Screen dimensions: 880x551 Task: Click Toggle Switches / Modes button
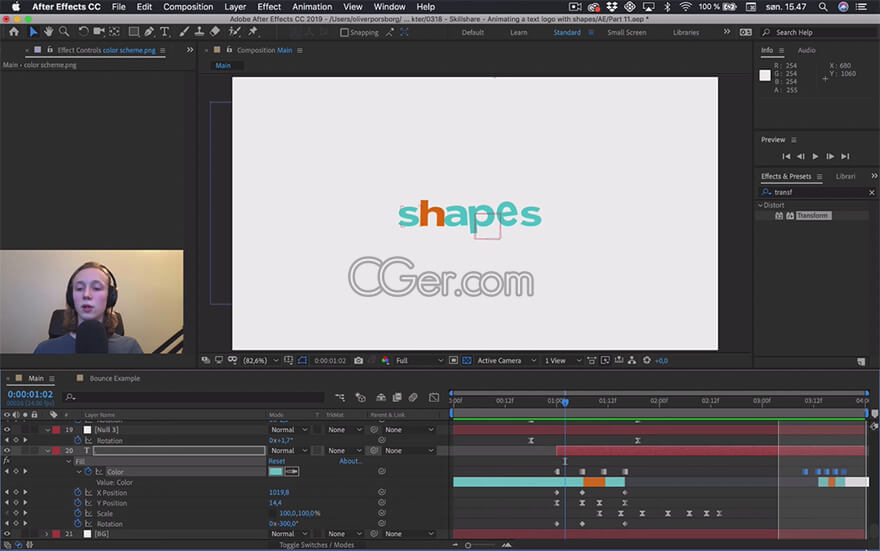(317, 545)
